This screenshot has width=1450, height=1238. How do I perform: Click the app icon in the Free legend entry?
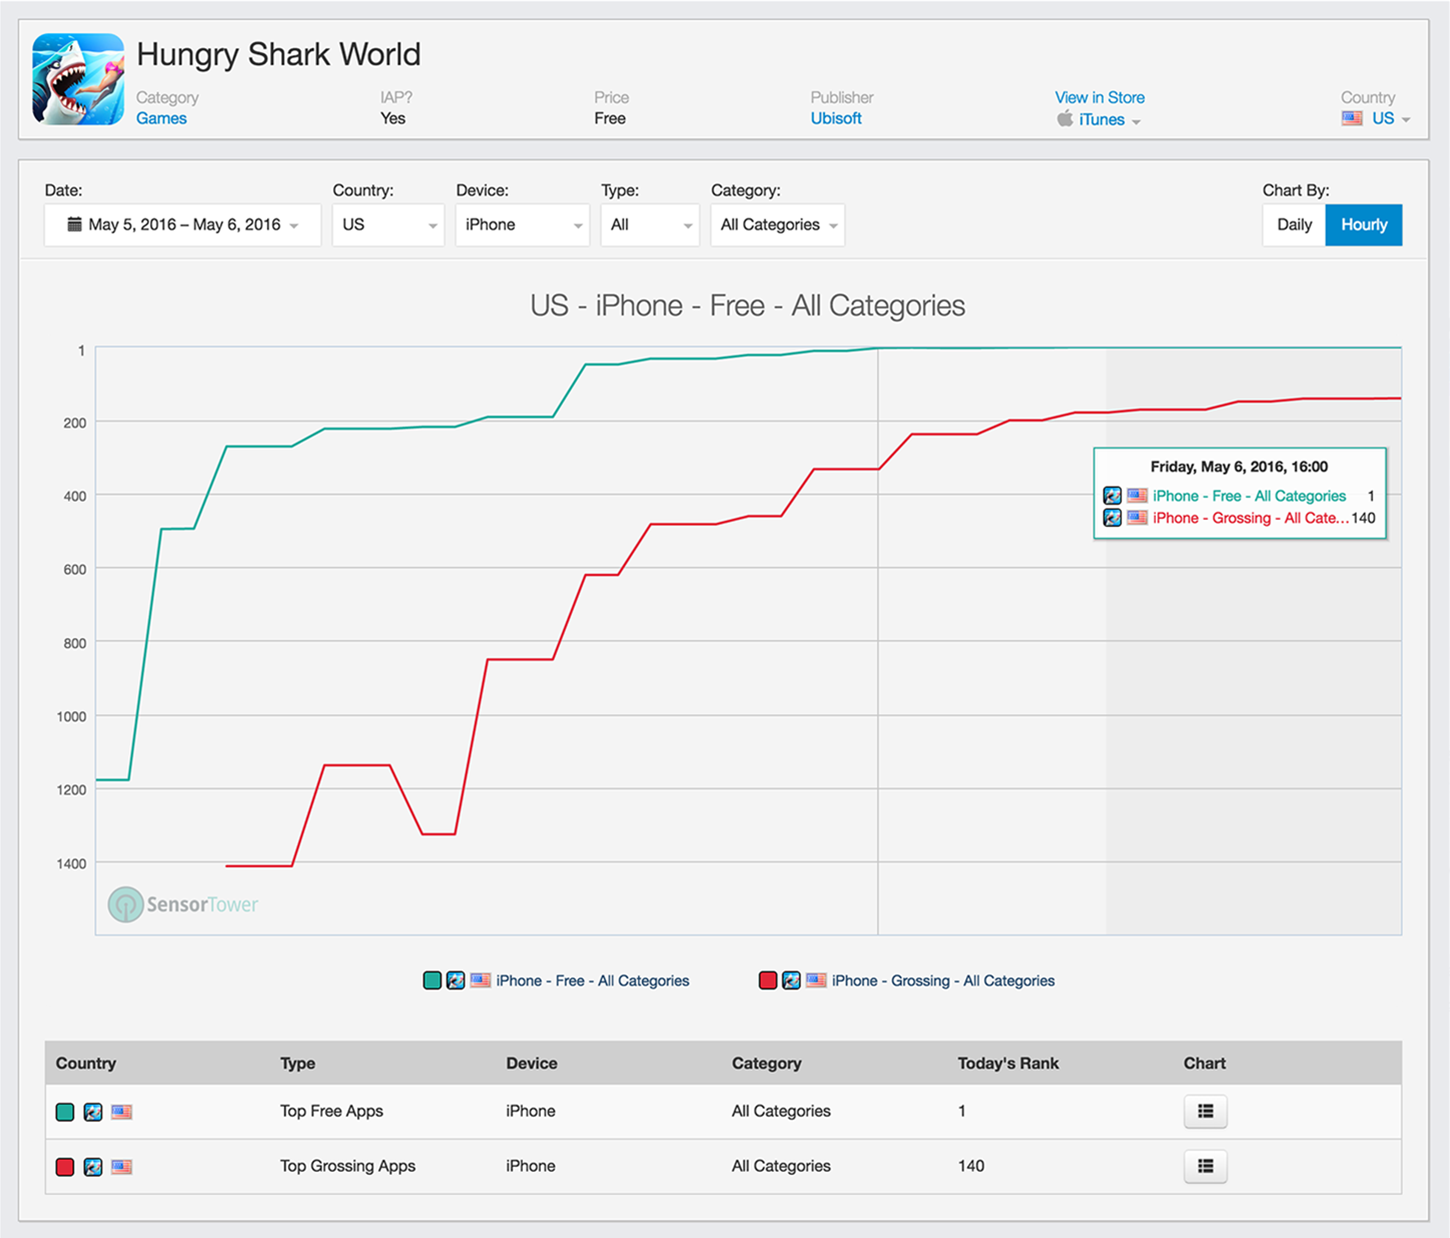[x=455, y=980]
